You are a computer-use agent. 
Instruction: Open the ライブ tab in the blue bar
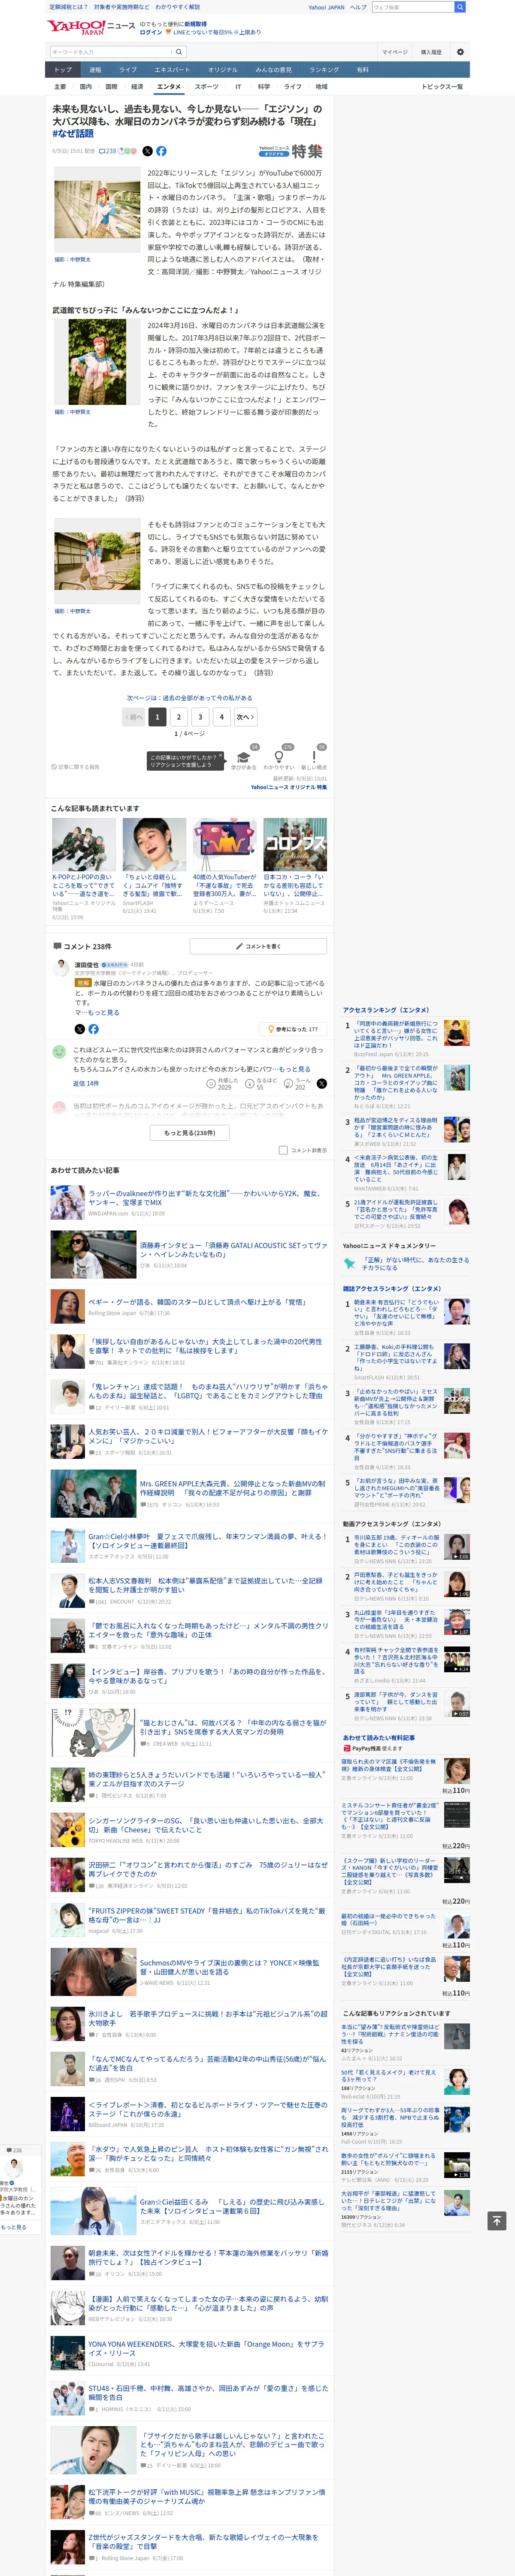tap(128, 70)
